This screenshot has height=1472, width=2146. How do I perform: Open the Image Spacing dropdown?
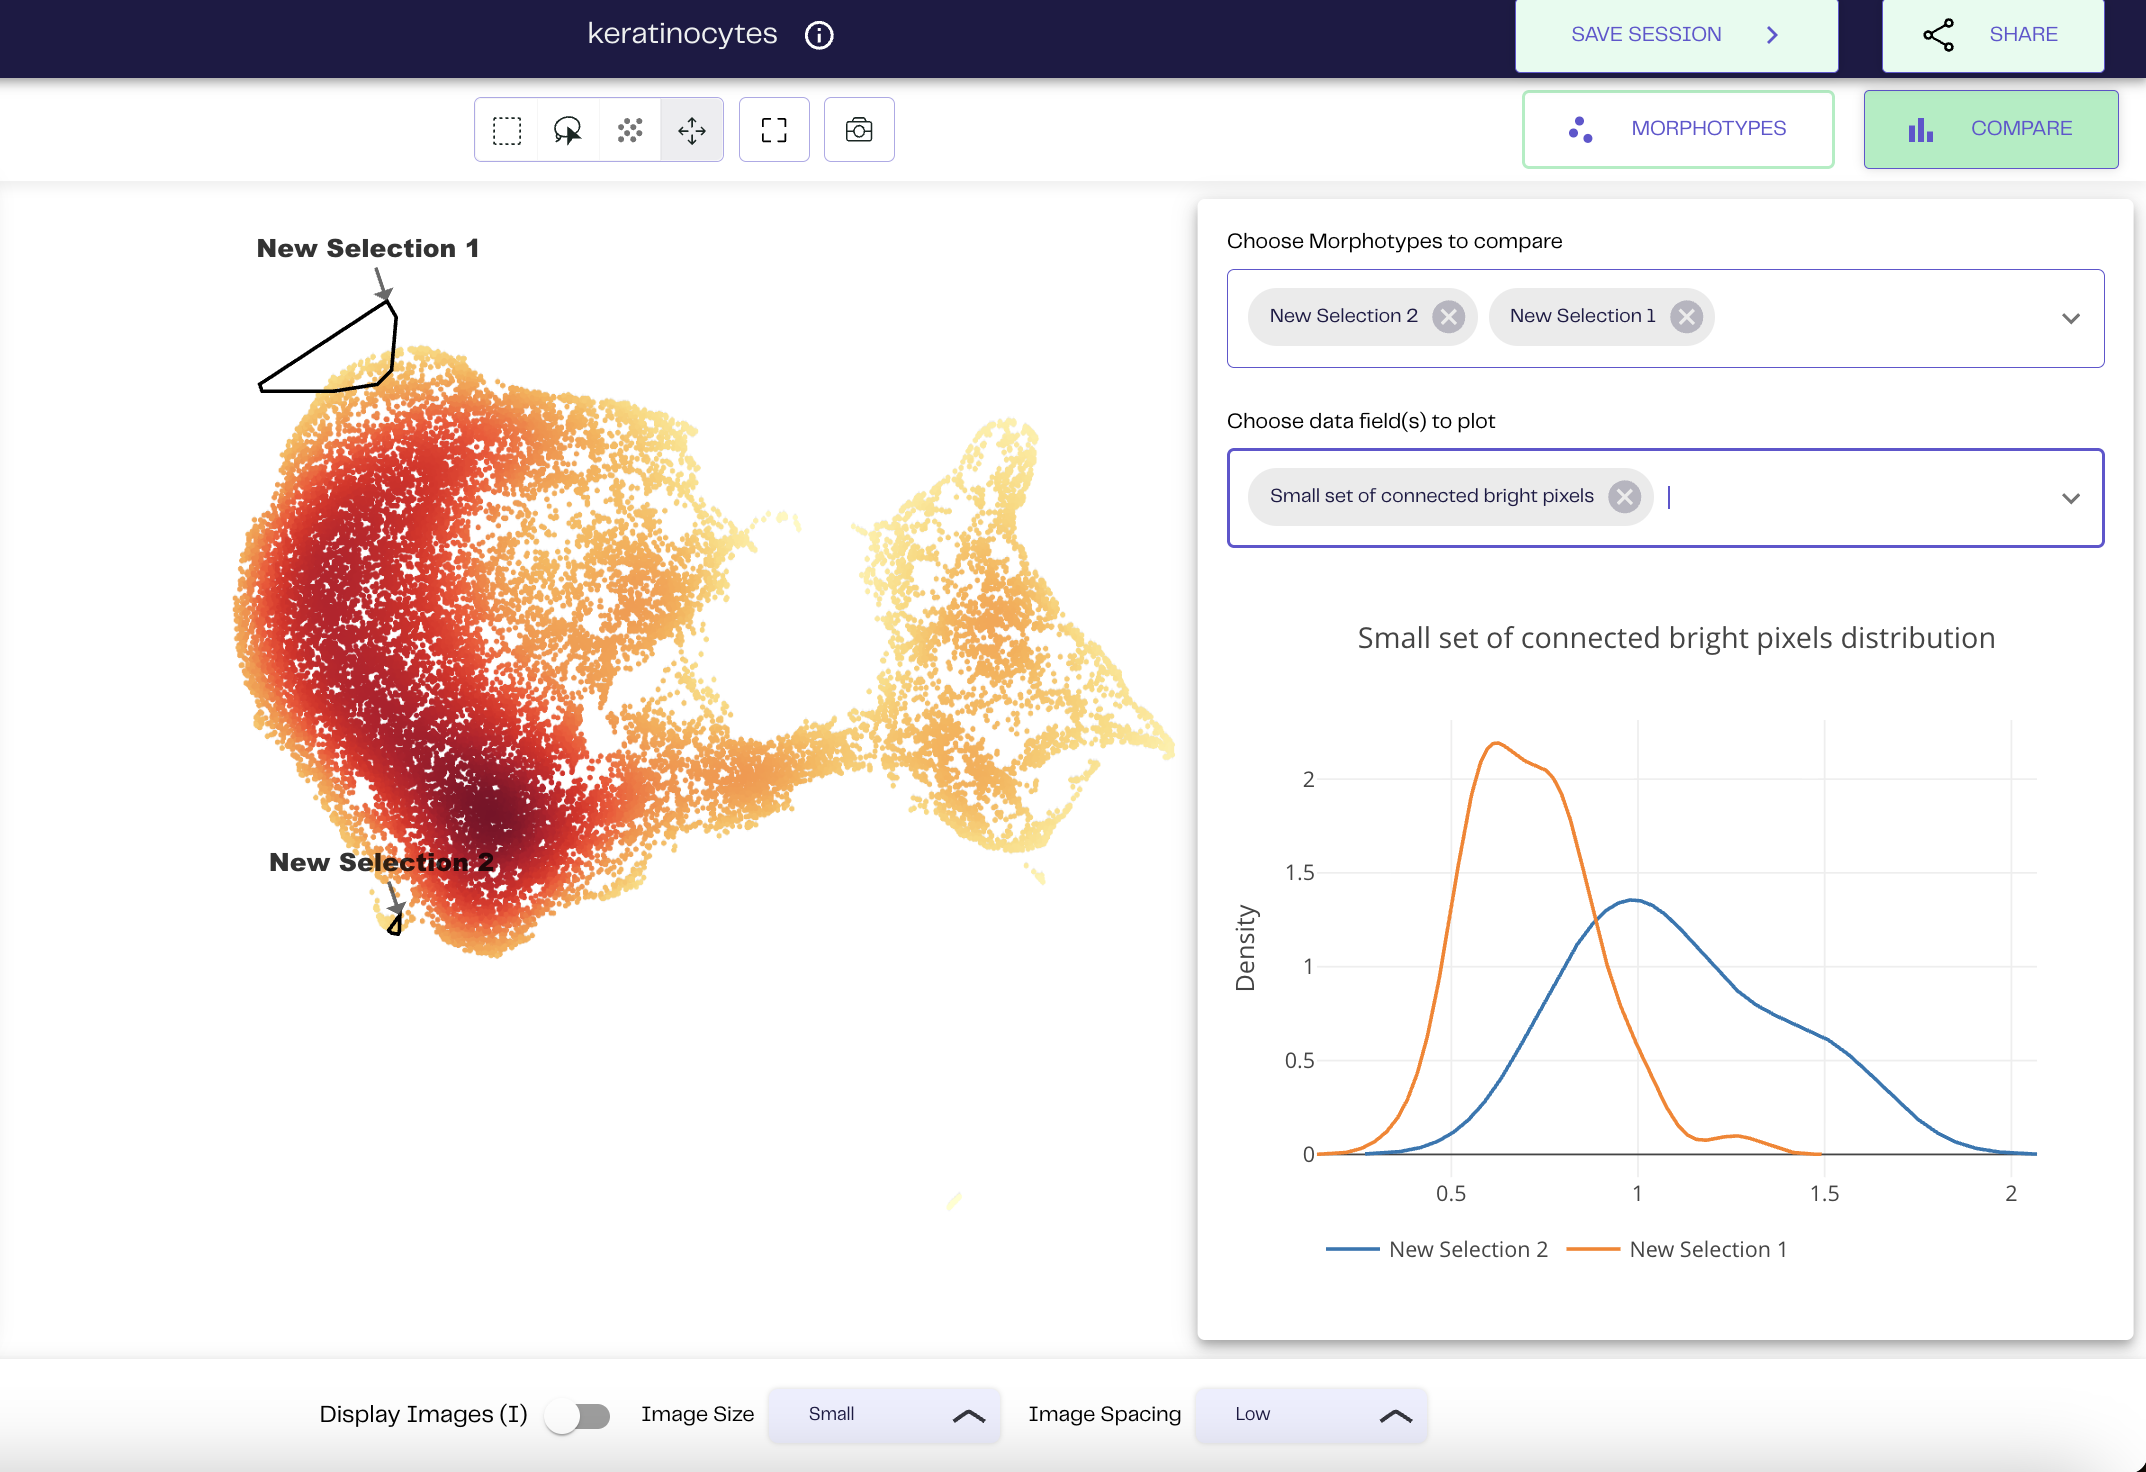click(x=1311, y=1415)
